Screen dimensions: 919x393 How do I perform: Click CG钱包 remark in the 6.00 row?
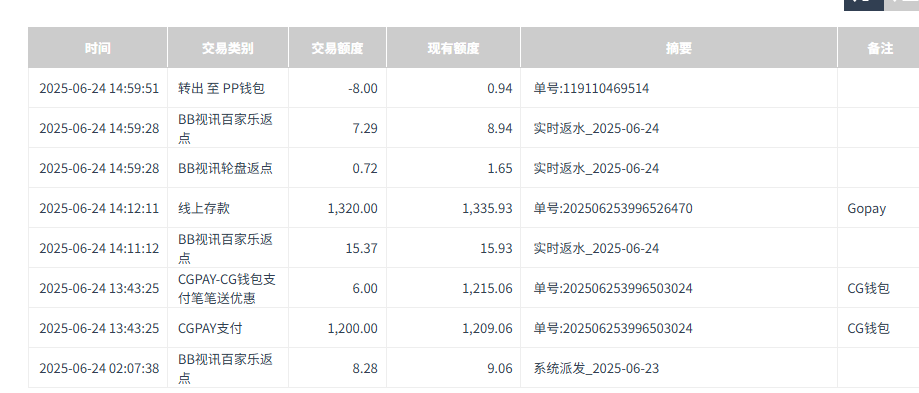pos(869,289)
